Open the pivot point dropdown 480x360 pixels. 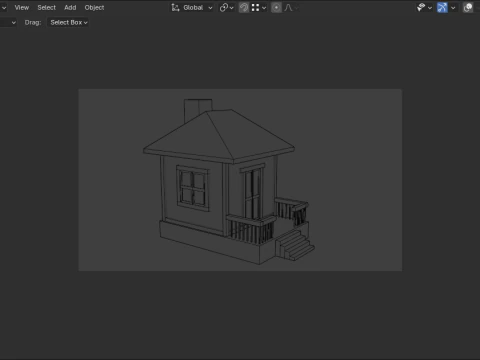pos(226,7)
